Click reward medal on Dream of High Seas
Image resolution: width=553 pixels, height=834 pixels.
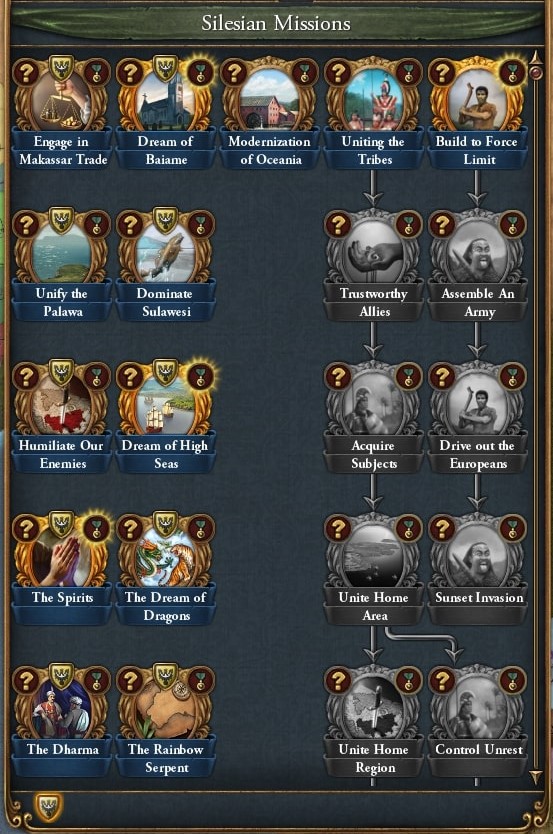(x=200, y=377)
